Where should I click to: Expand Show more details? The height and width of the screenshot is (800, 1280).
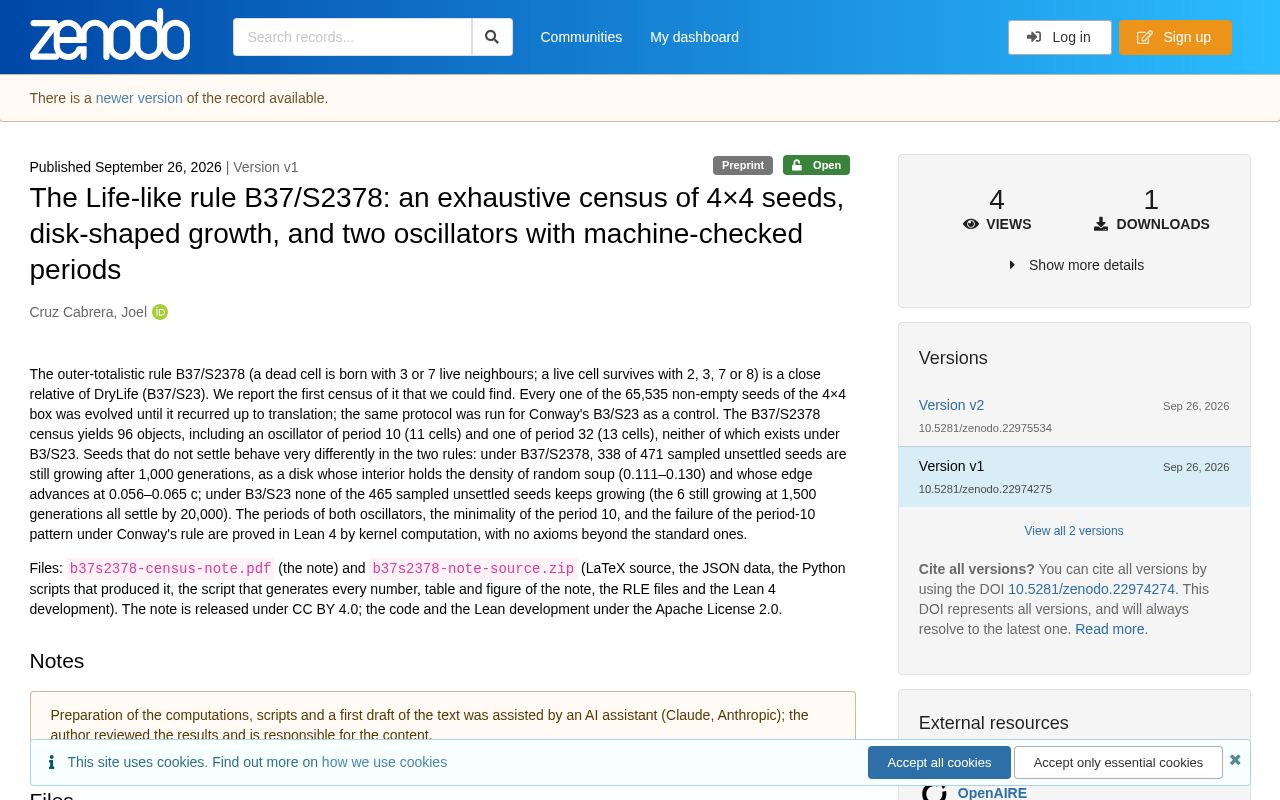(x=1076, y=265)
